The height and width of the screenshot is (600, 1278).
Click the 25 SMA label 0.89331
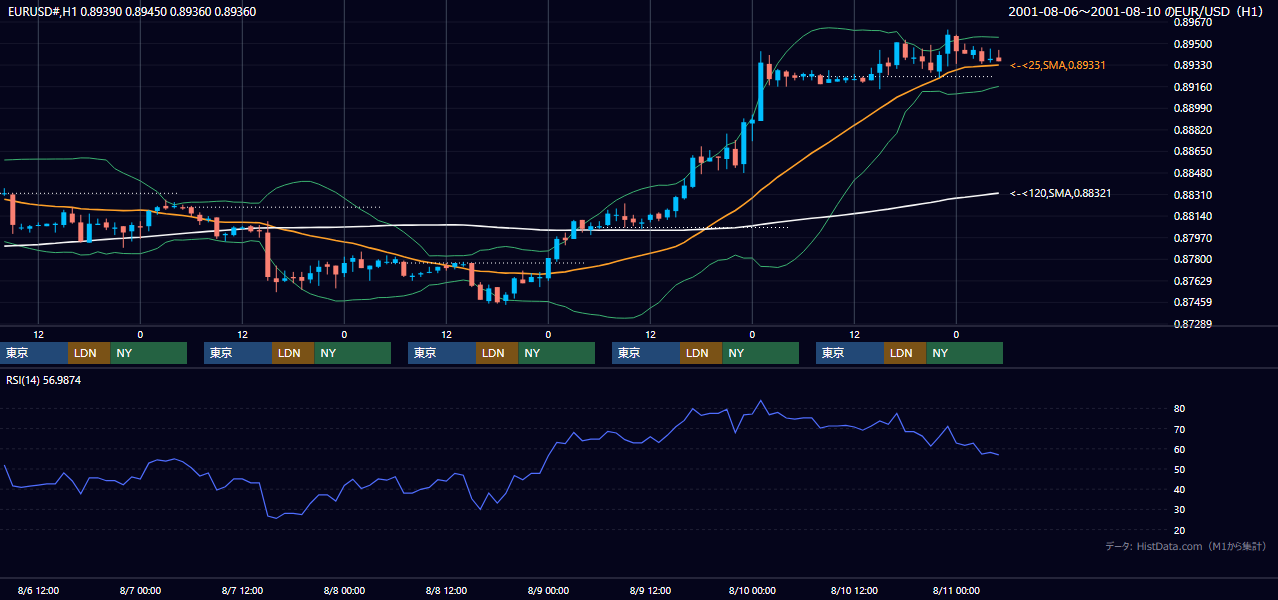(x=1058, y=65)
